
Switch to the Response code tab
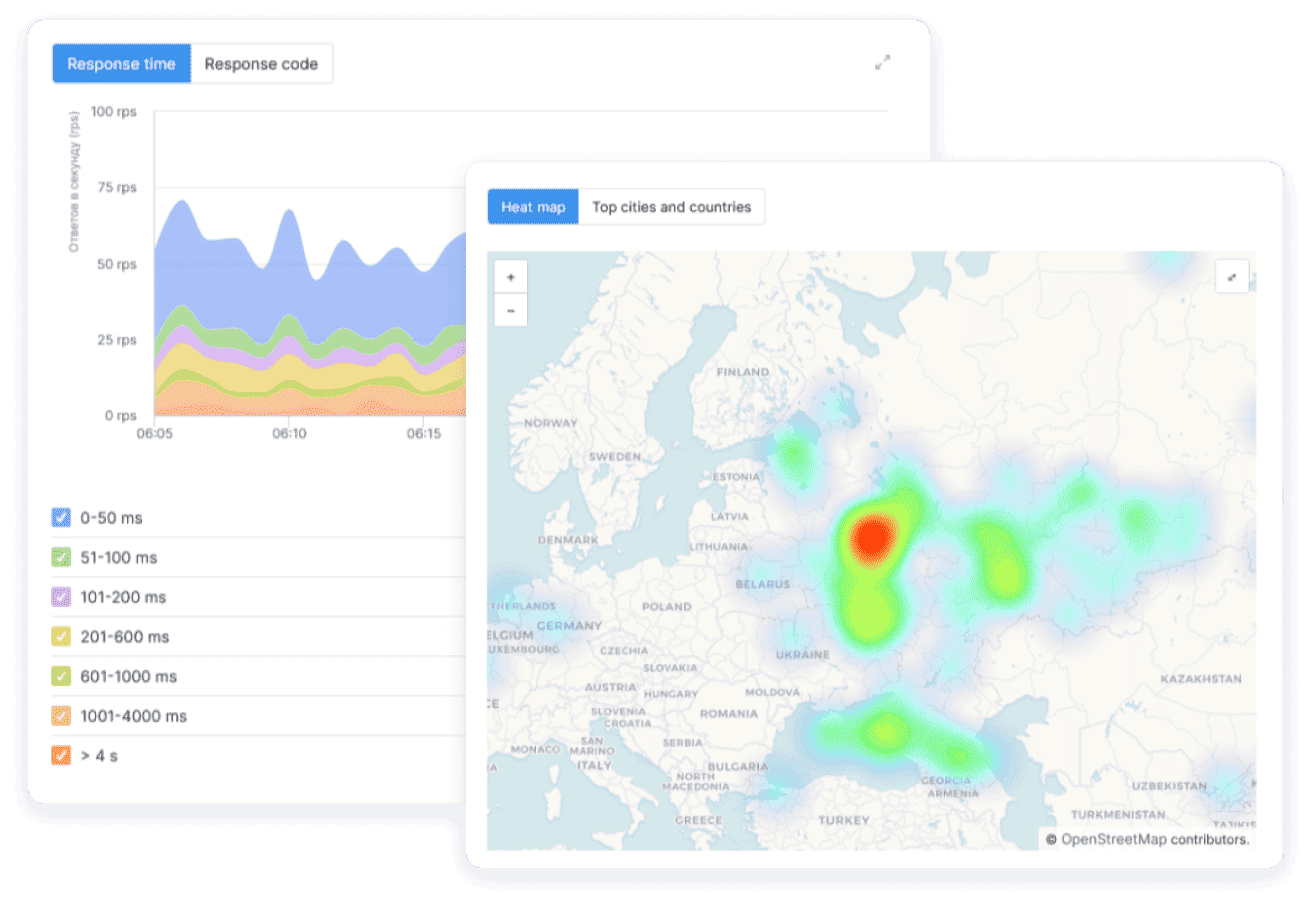tap(261, 64)
